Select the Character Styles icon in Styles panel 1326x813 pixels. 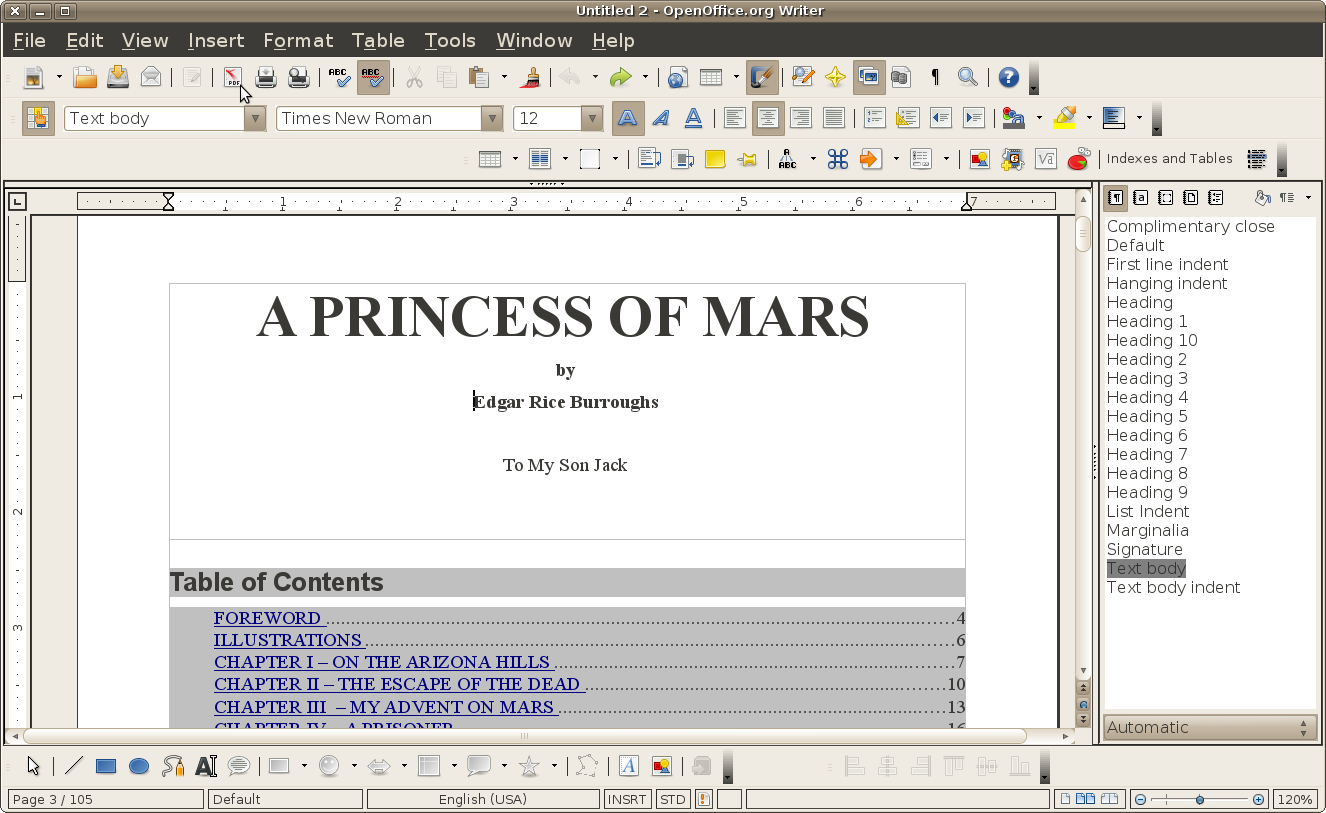(1140, 197)
